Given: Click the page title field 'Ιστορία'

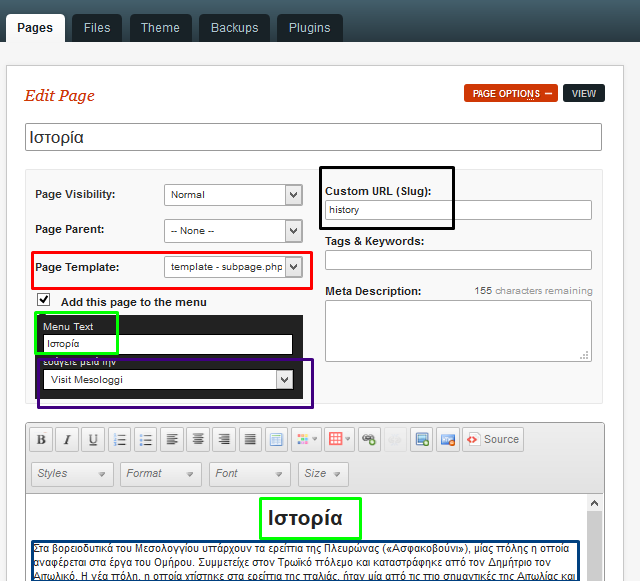Looking at the screenshot, I should (313, 137).
